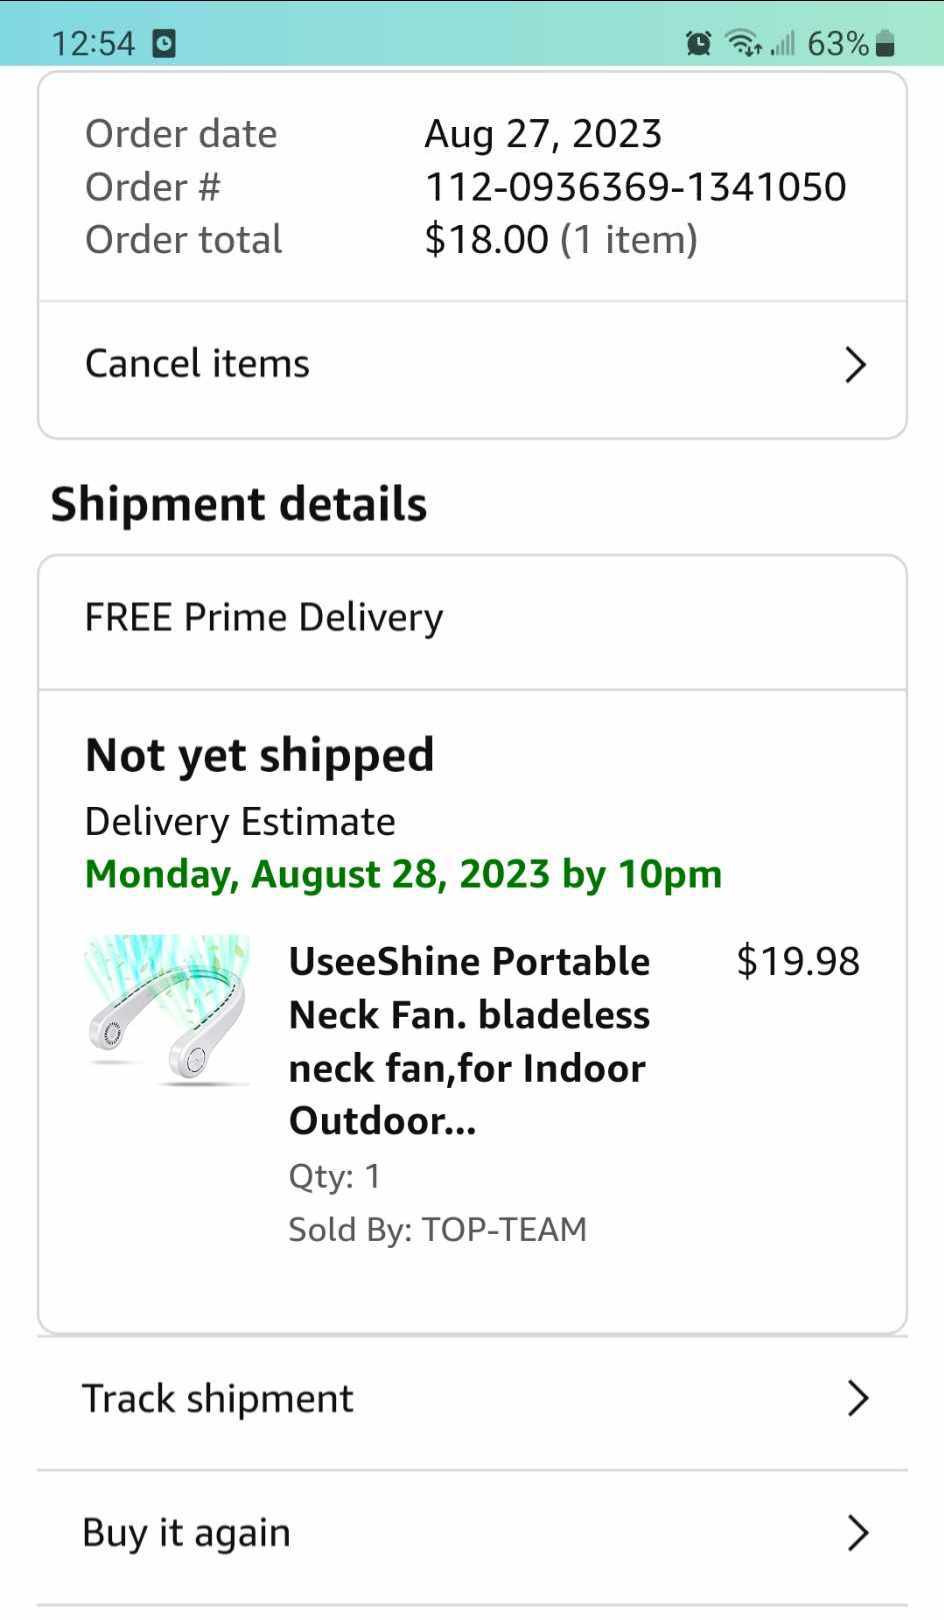Tap the screen recorder notification icon

point(164,43)
